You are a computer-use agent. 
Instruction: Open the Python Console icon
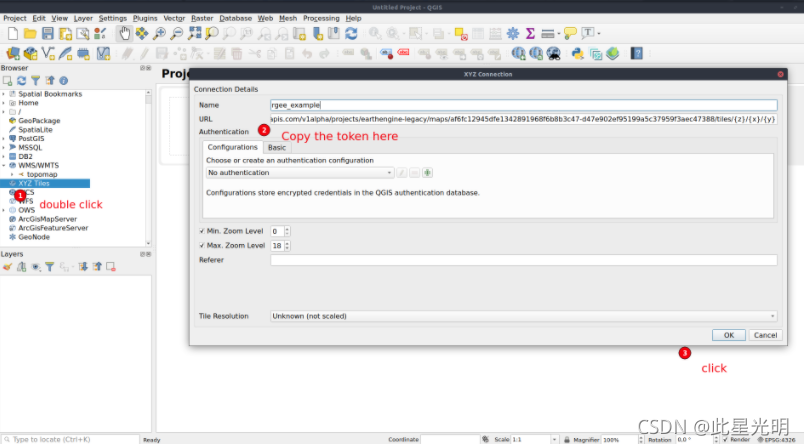pyautogui.click(x=578, y=53)
